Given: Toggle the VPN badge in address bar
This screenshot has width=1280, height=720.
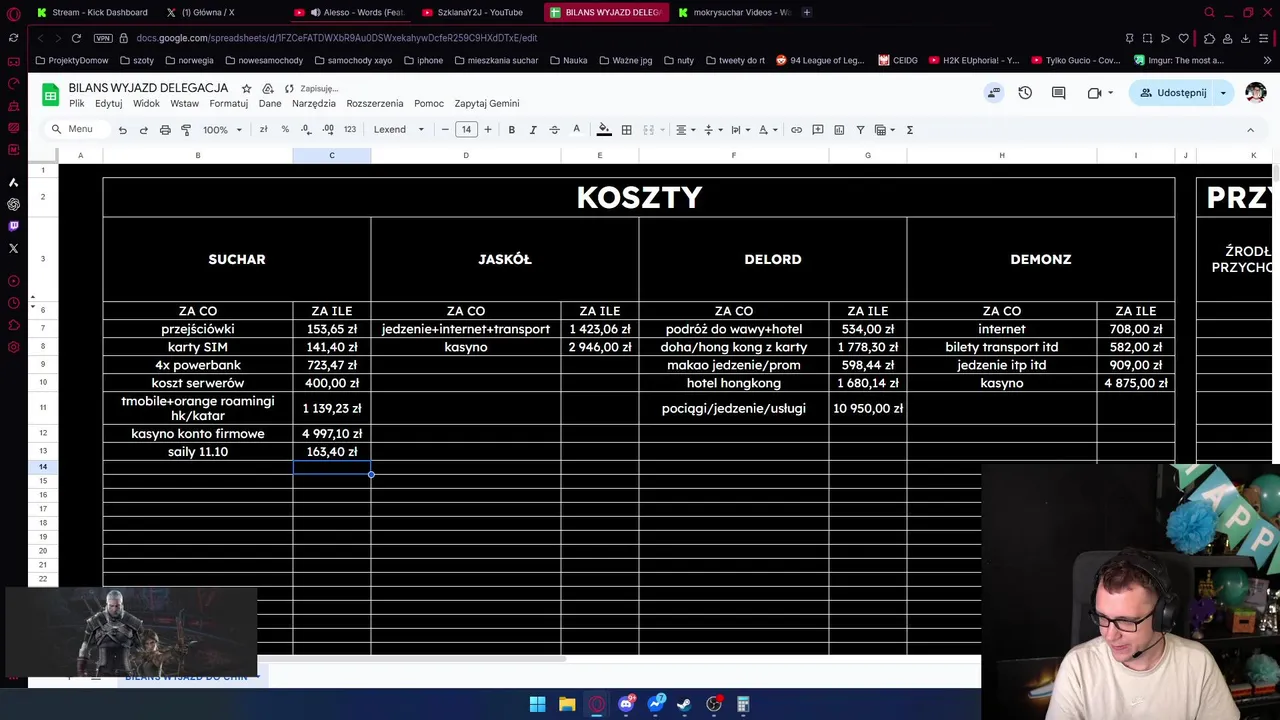Looking at the screenshot, I should coord(103,38).
